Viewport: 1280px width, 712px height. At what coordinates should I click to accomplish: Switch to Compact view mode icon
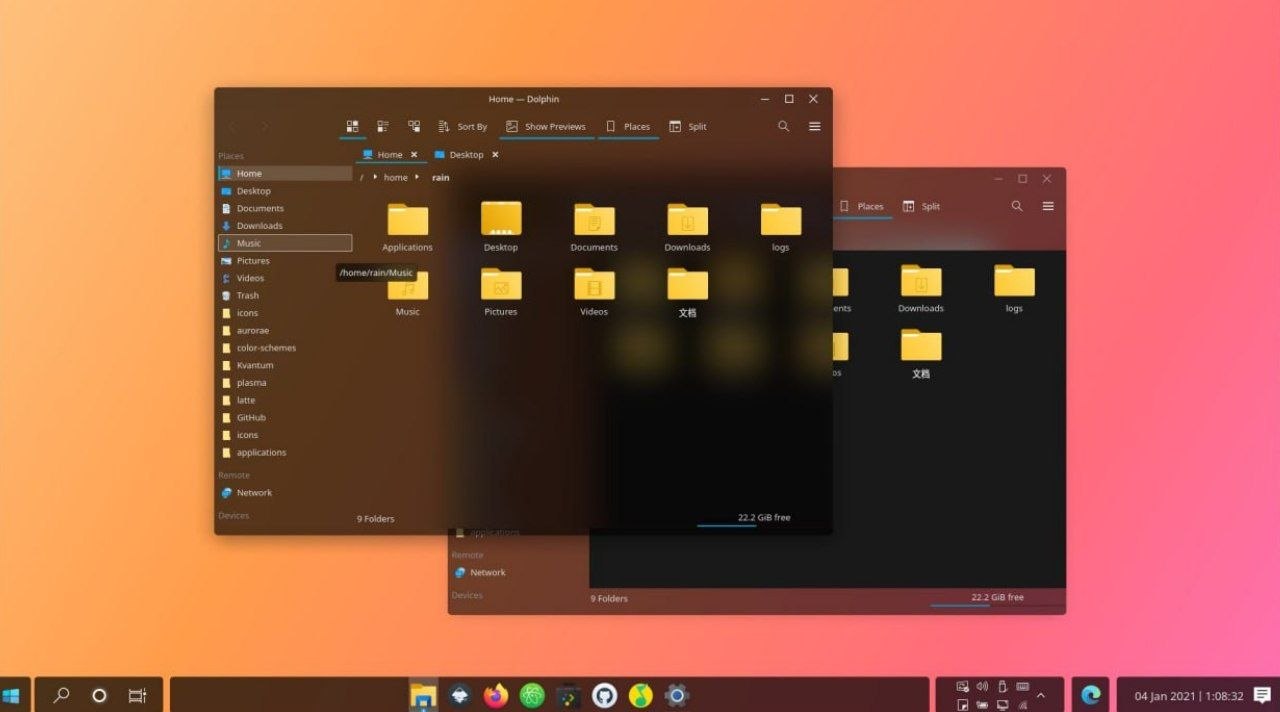tap(383, 127)
